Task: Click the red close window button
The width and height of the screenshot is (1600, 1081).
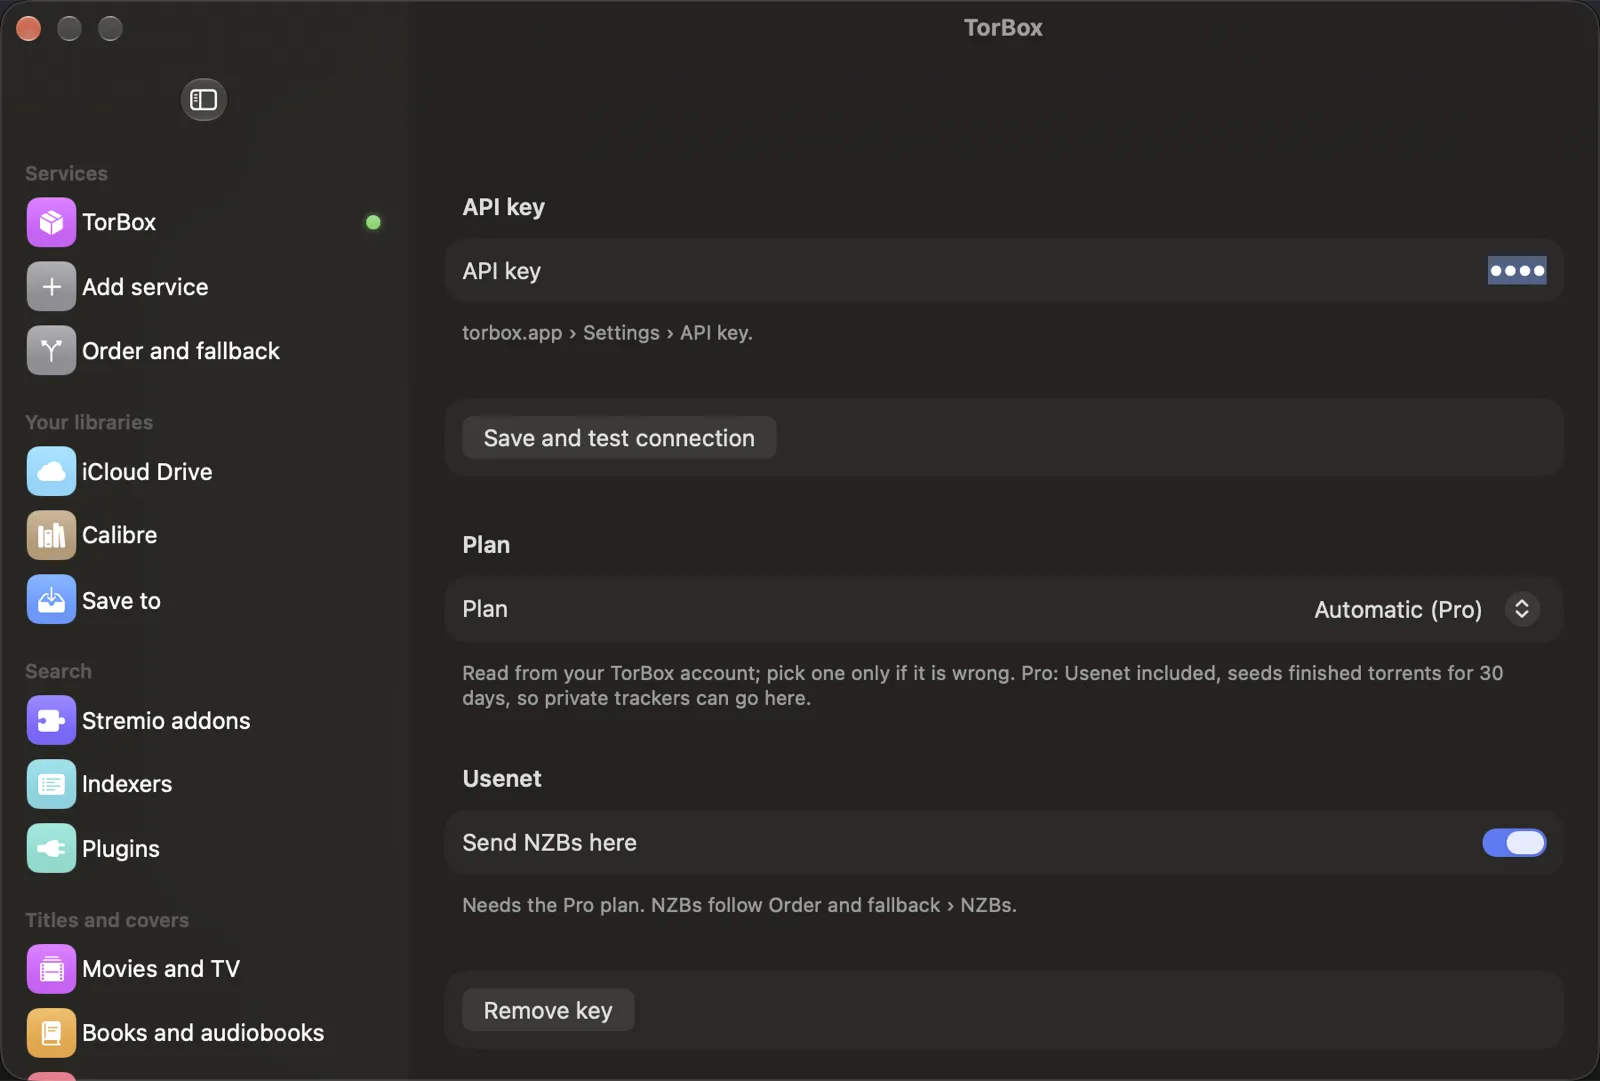Action: (29, 29)
